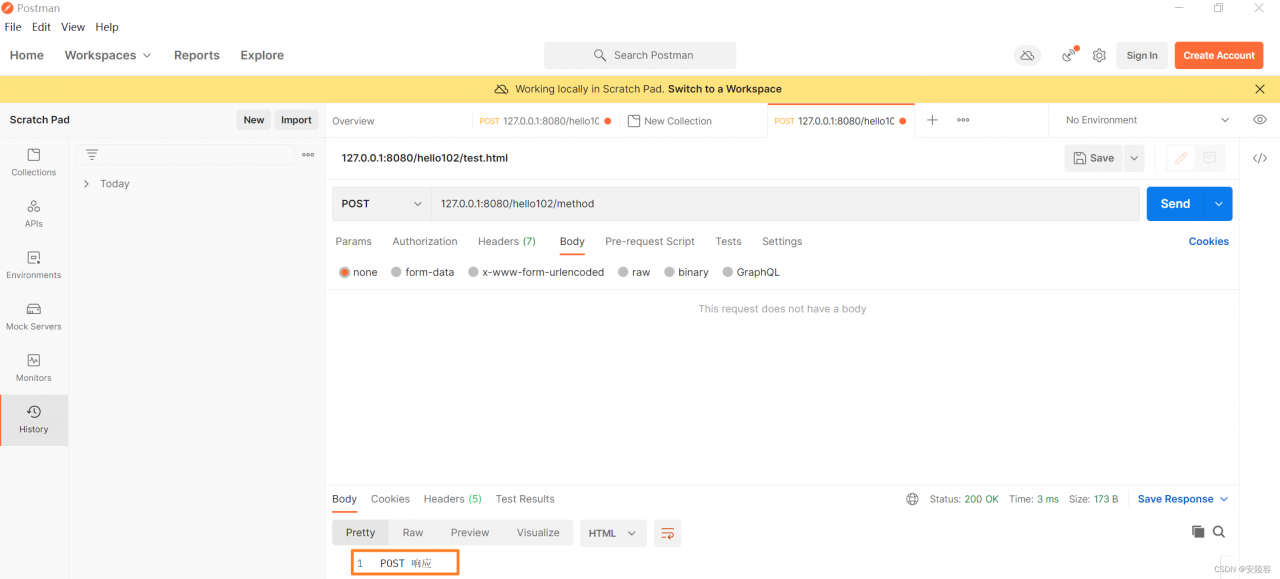Copy the response body with copy icon
The height and width of the screenshot is (579, 1280).
[x=1198, y=532]
